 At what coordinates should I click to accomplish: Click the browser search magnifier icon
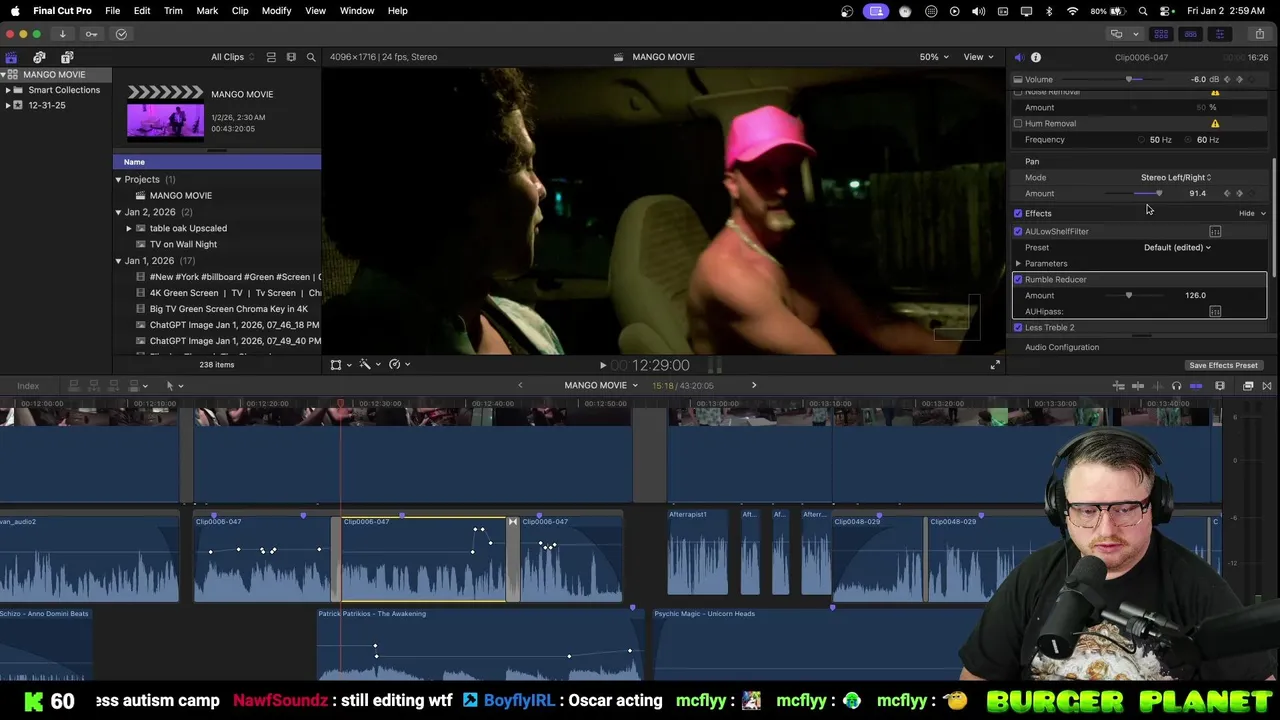(x=311, y=57)
